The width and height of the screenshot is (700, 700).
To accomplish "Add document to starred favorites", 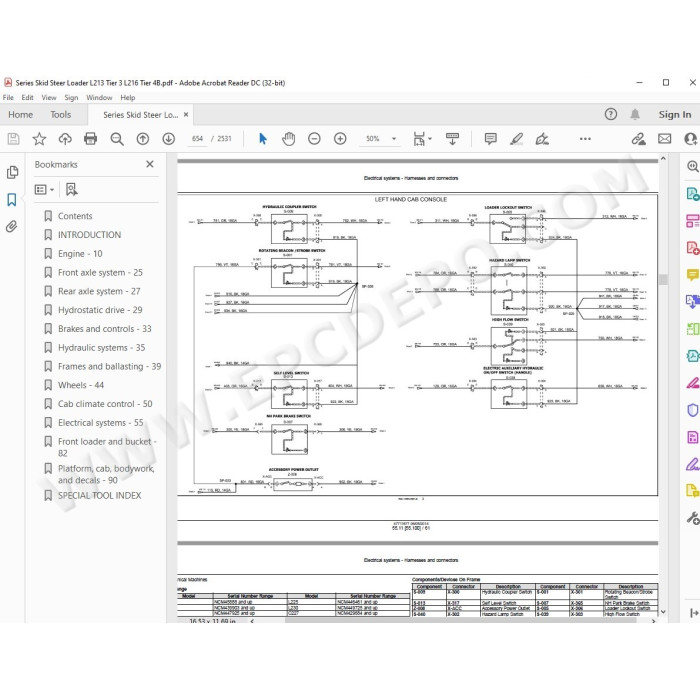I will click(x=39, y=139).
